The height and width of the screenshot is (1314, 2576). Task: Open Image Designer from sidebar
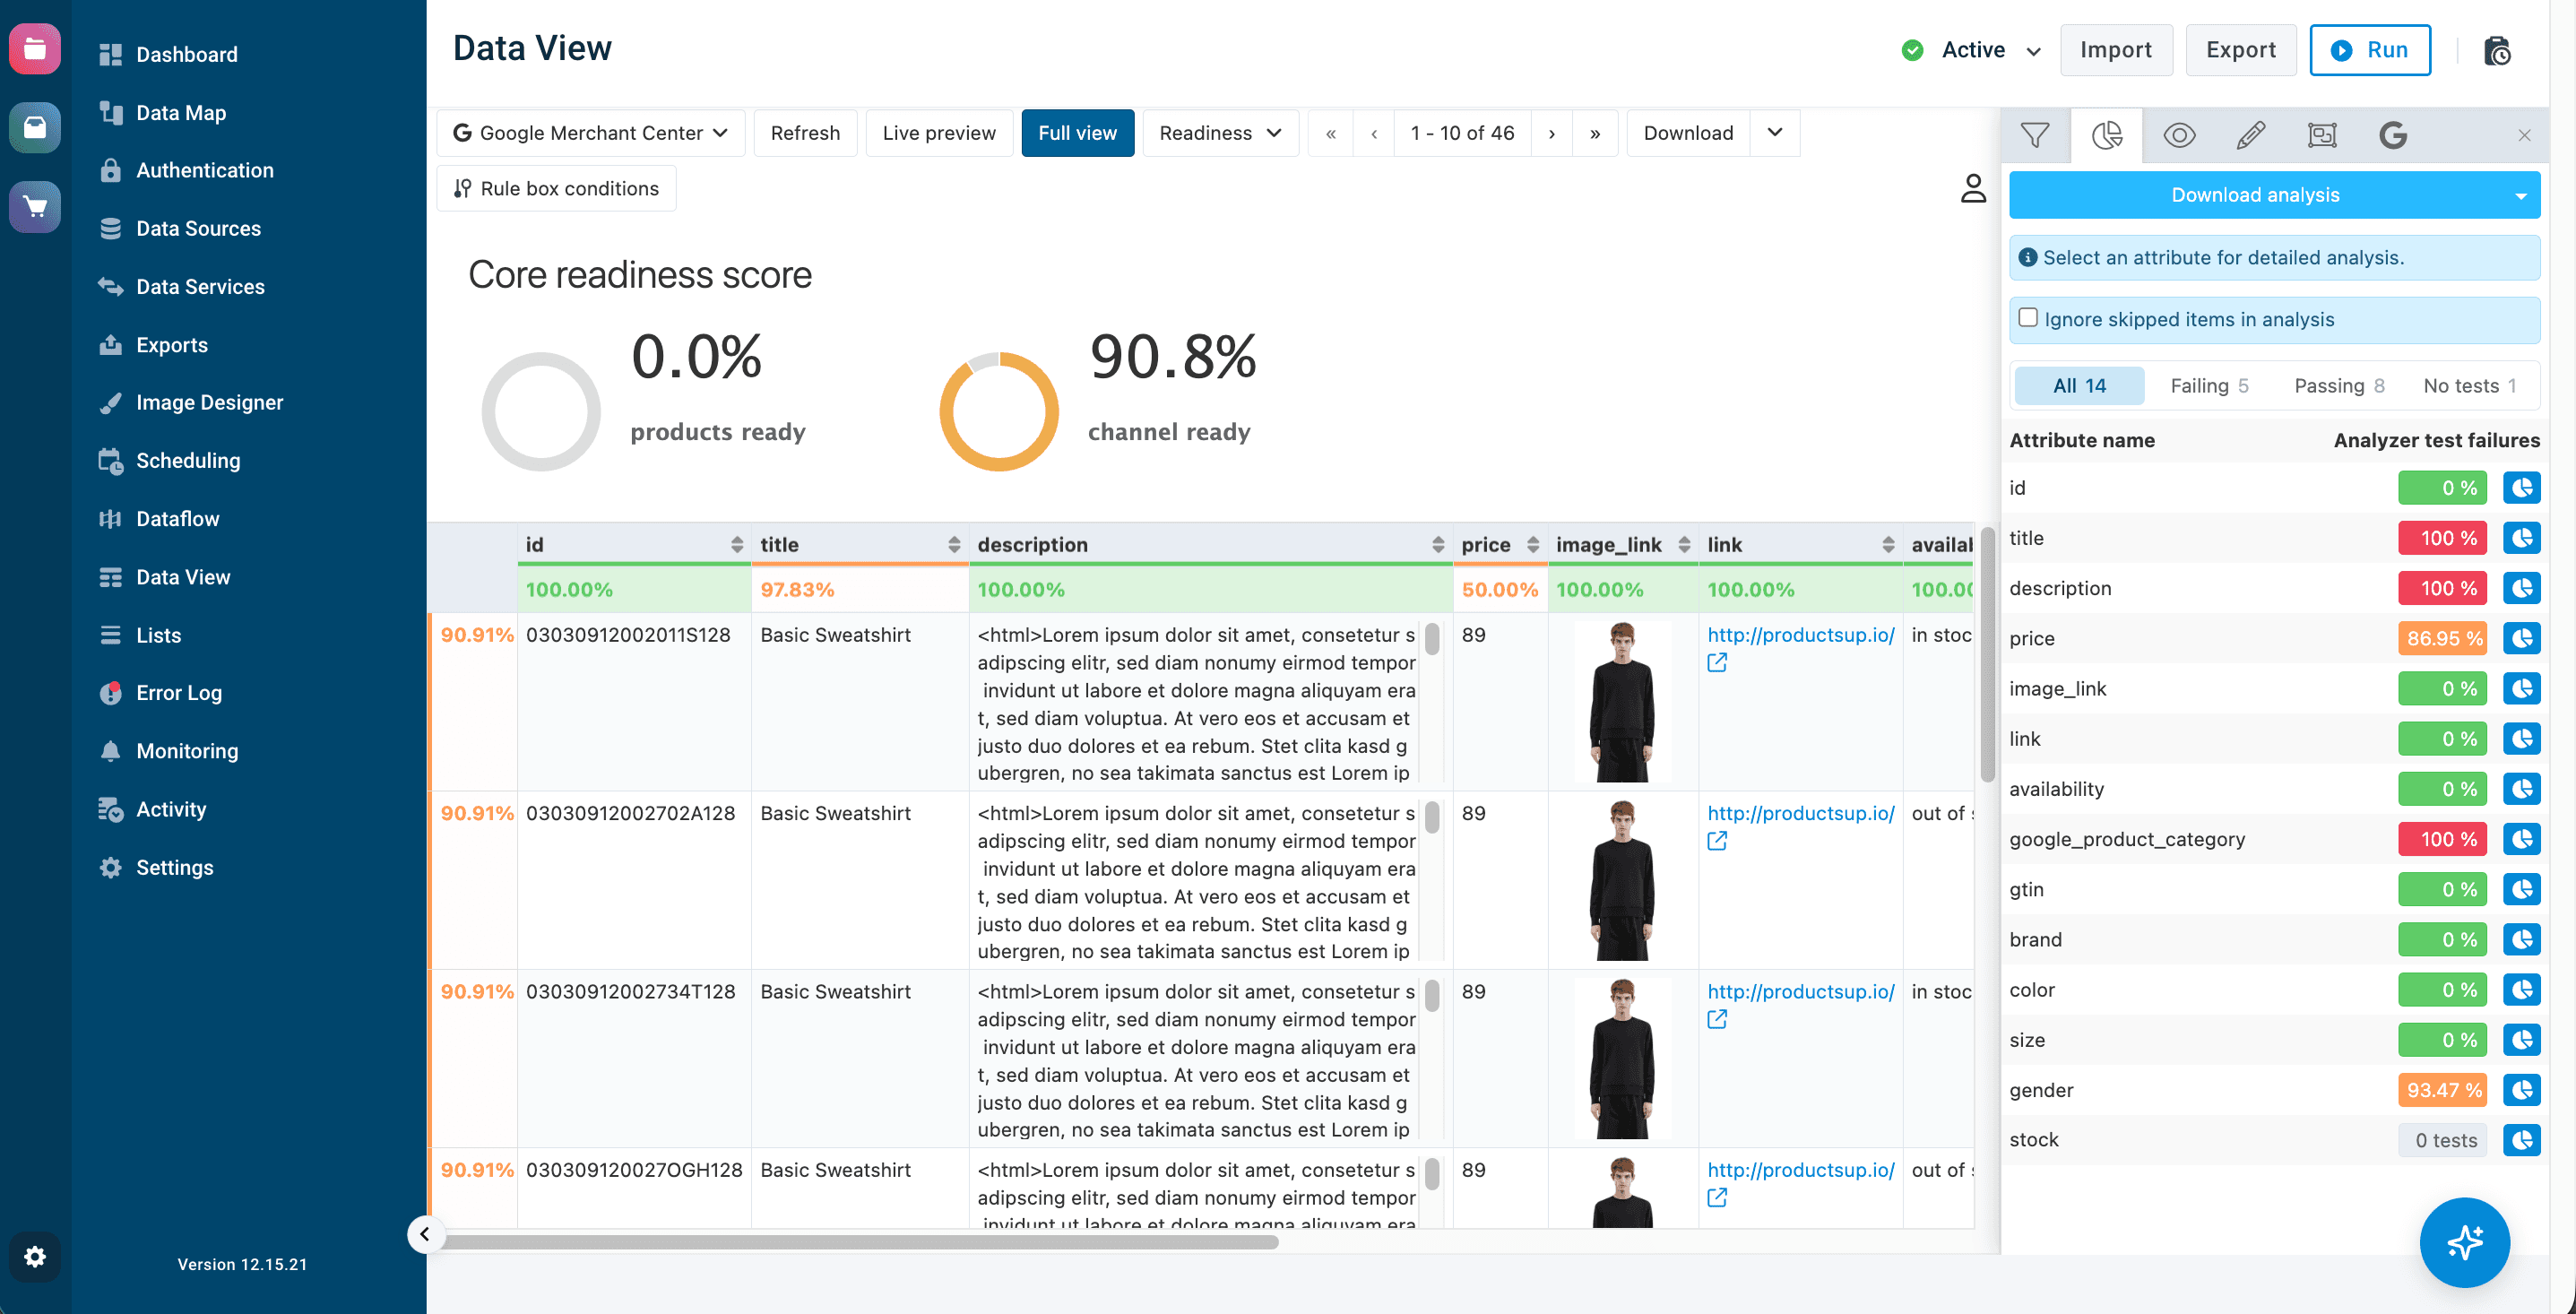(209, 402)
